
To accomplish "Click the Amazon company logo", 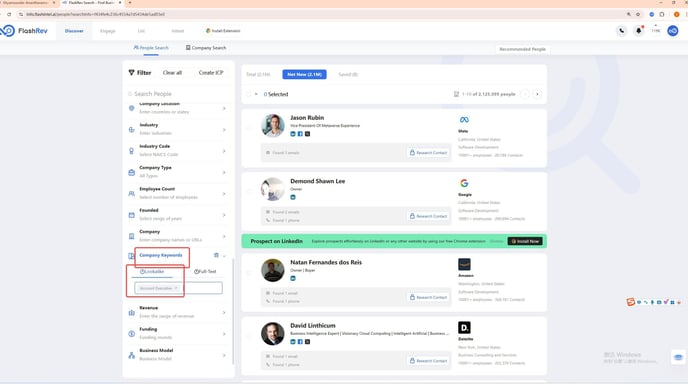I will click(464, 264).
